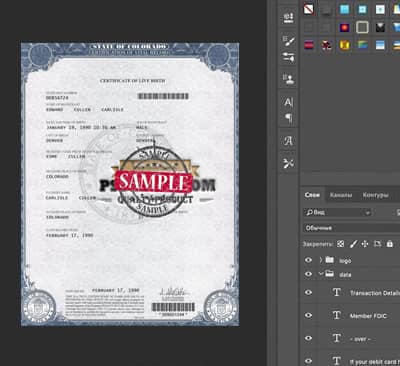Select the Transaction Details text layer thumbnail
400x366 pixels.
[337, 292]
